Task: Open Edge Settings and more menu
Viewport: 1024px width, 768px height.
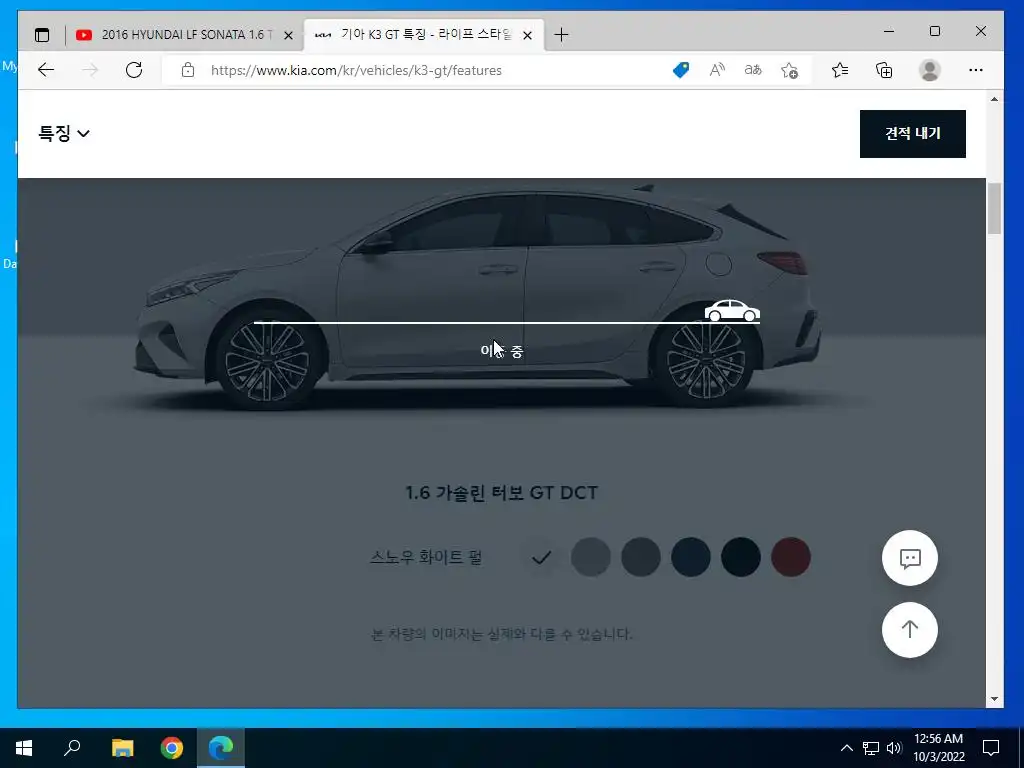Action: point(976,70)
